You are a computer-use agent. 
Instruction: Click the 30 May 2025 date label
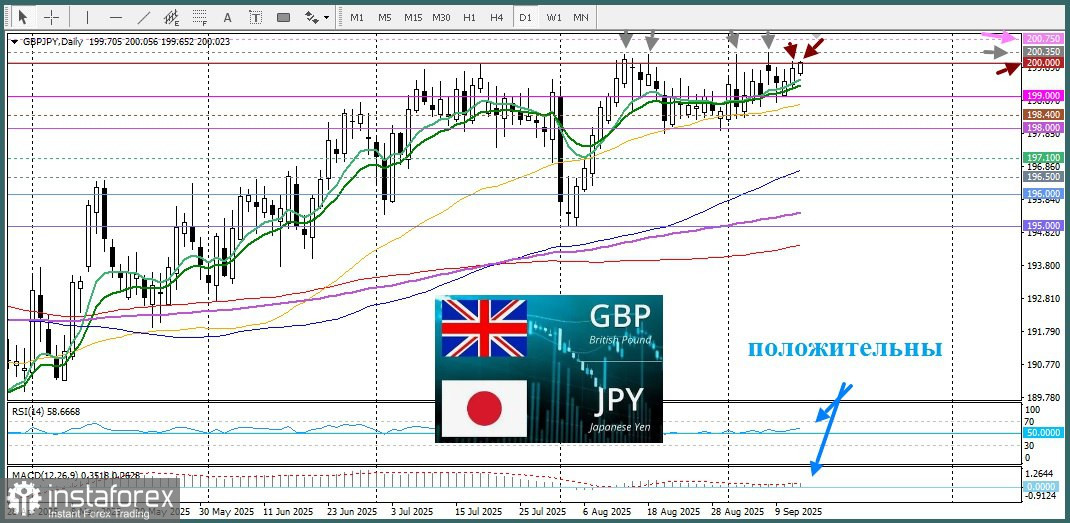pyautogui.click(x=225, y=511)
